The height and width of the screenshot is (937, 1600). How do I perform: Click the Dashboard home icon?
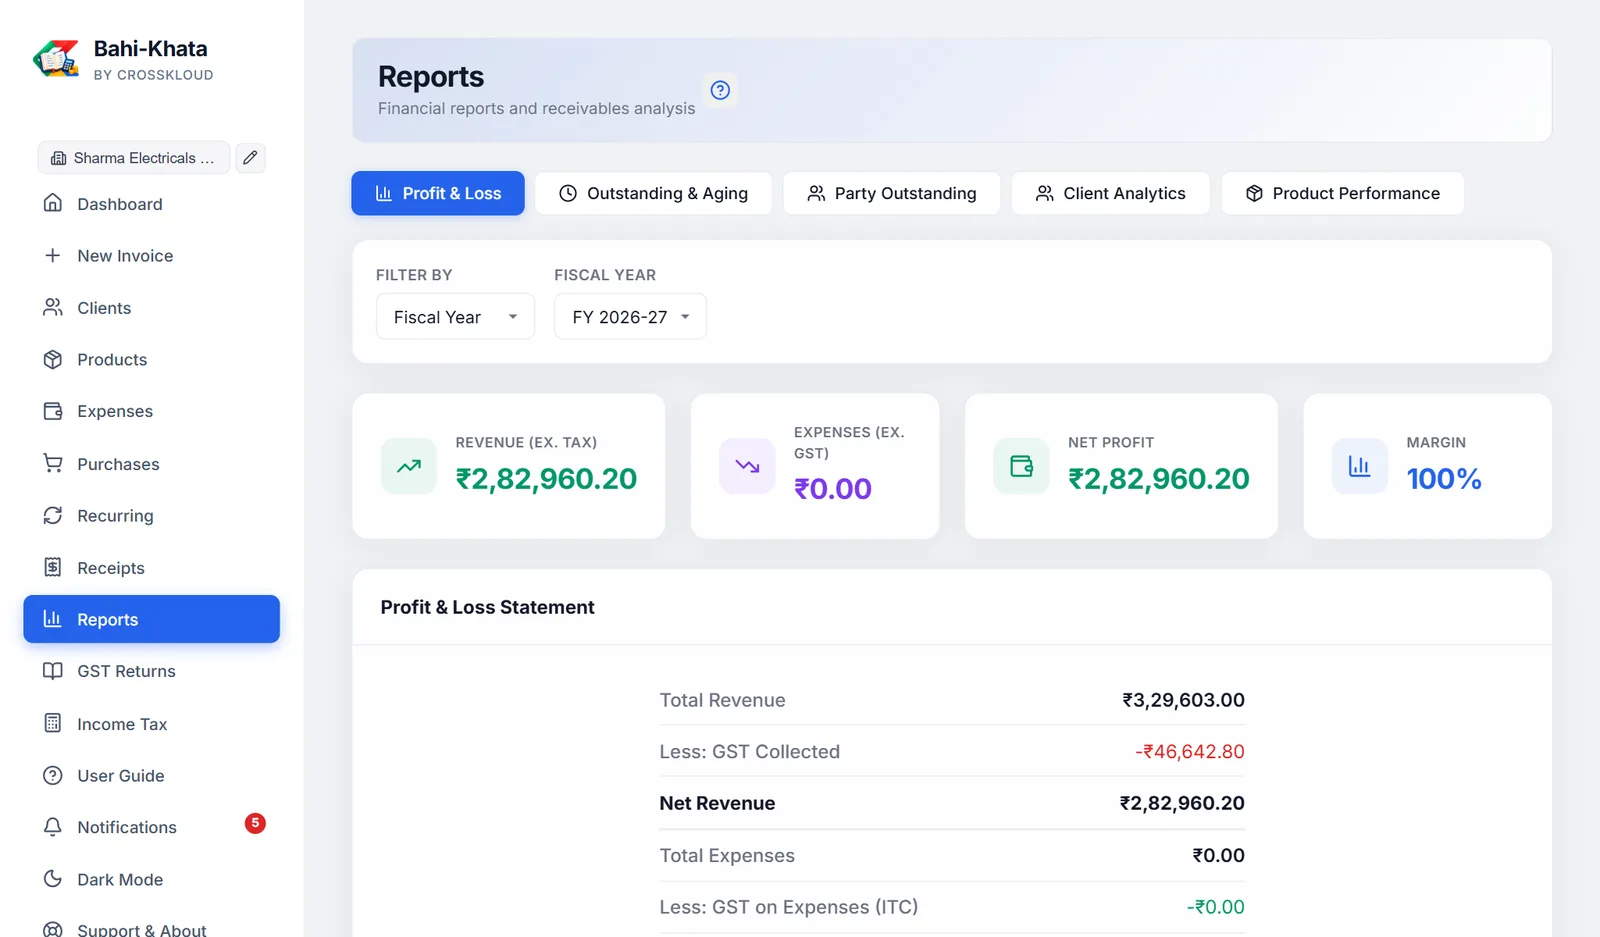point(53,203)
